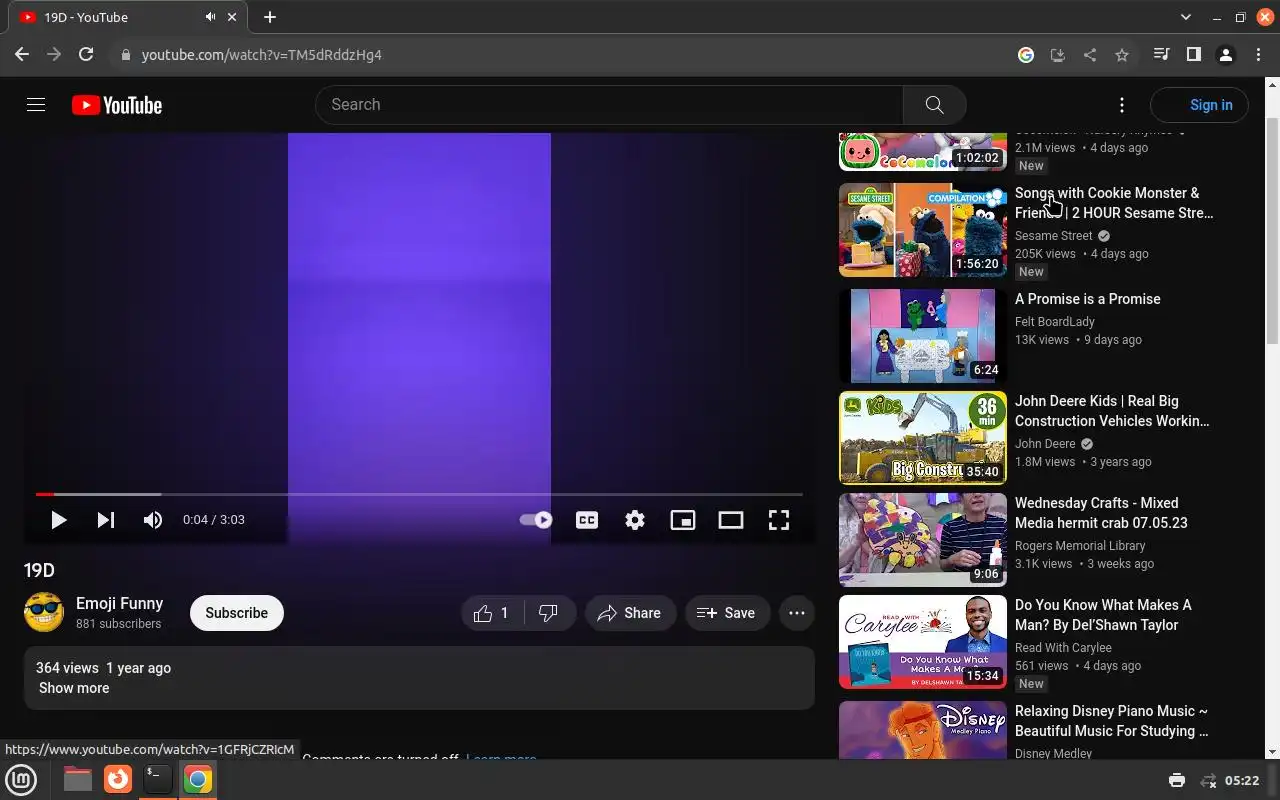Click Chrome icon in taskbar
Image resolution: width=1280 pixels, height=800 pixels.
198,779
